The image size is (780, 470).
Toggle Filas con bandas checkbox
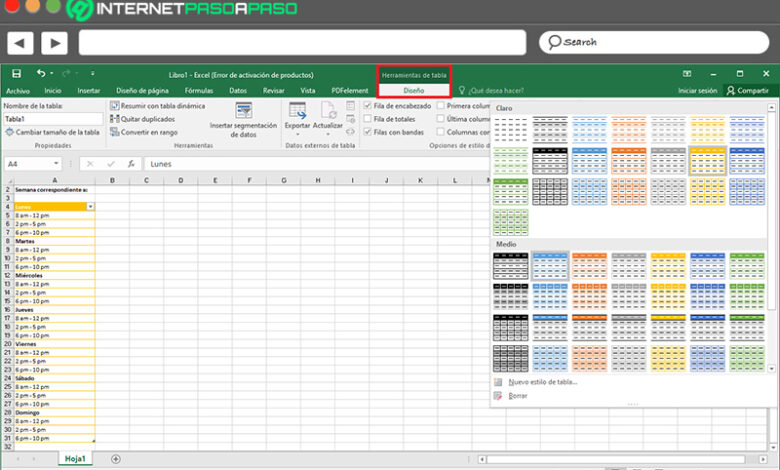pos(367,132)
